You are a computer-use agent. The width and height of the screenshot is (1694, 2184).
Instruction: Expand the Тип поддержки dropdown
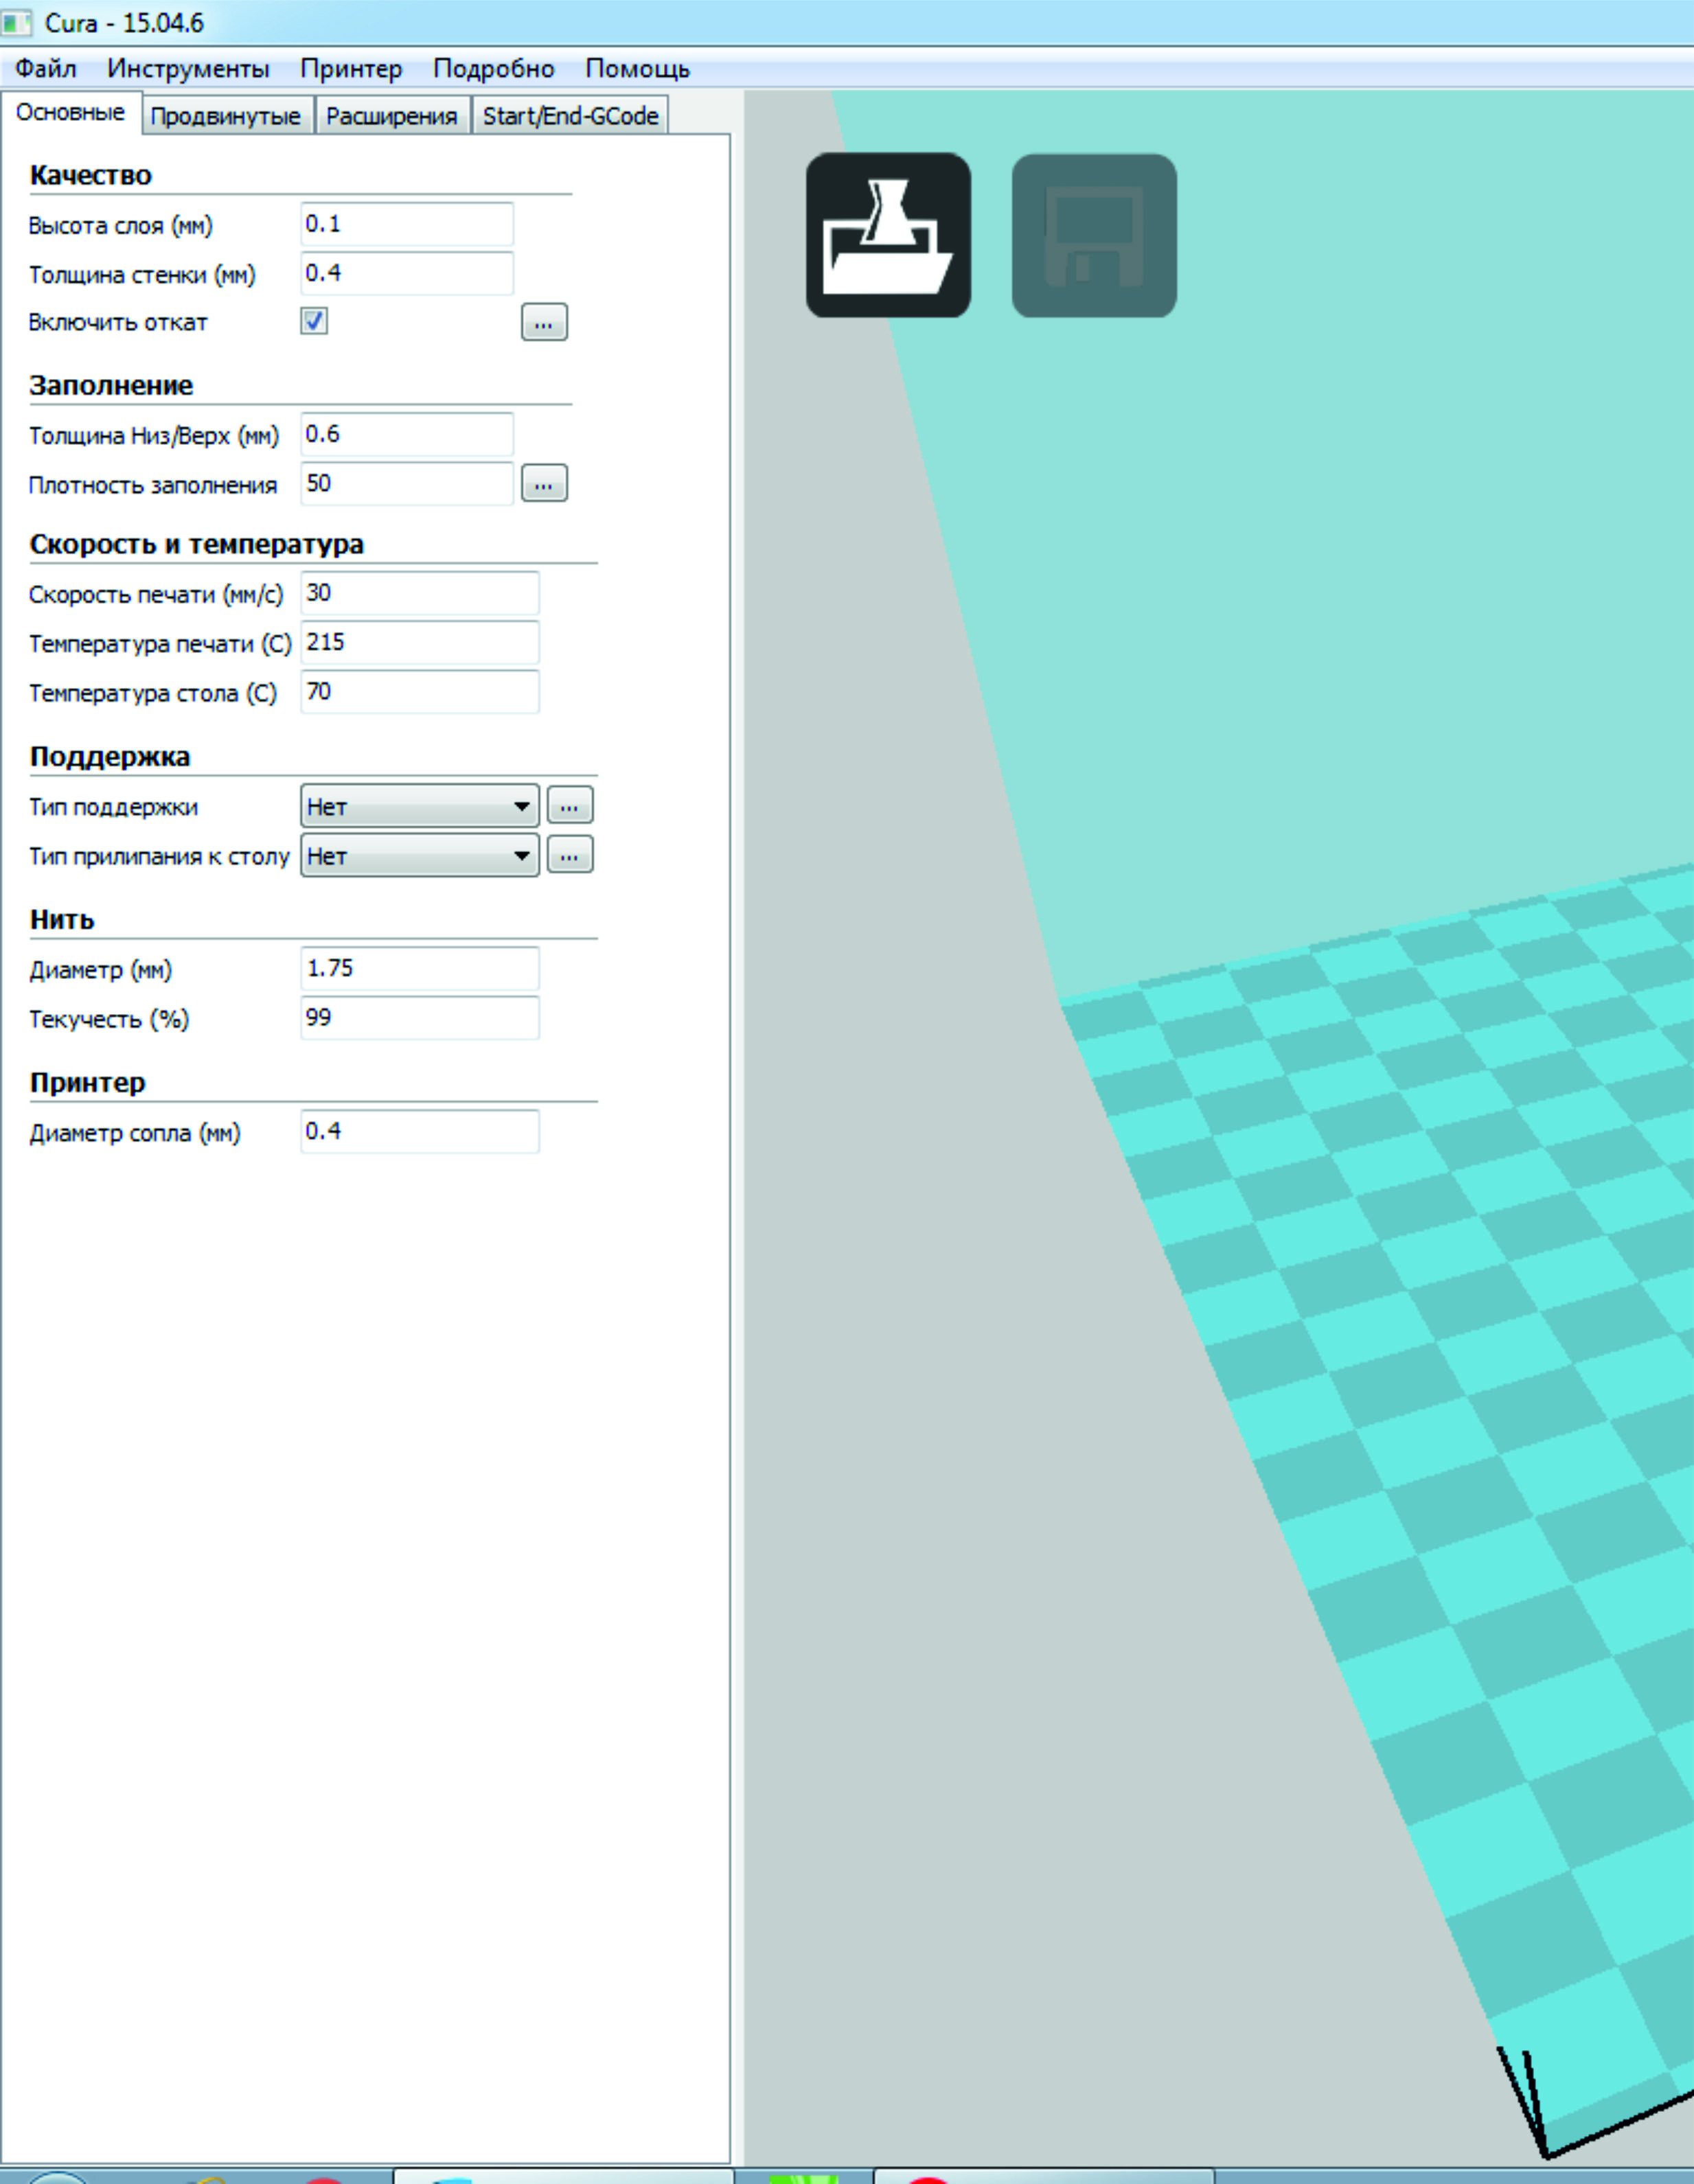click(x=420, y=806)
